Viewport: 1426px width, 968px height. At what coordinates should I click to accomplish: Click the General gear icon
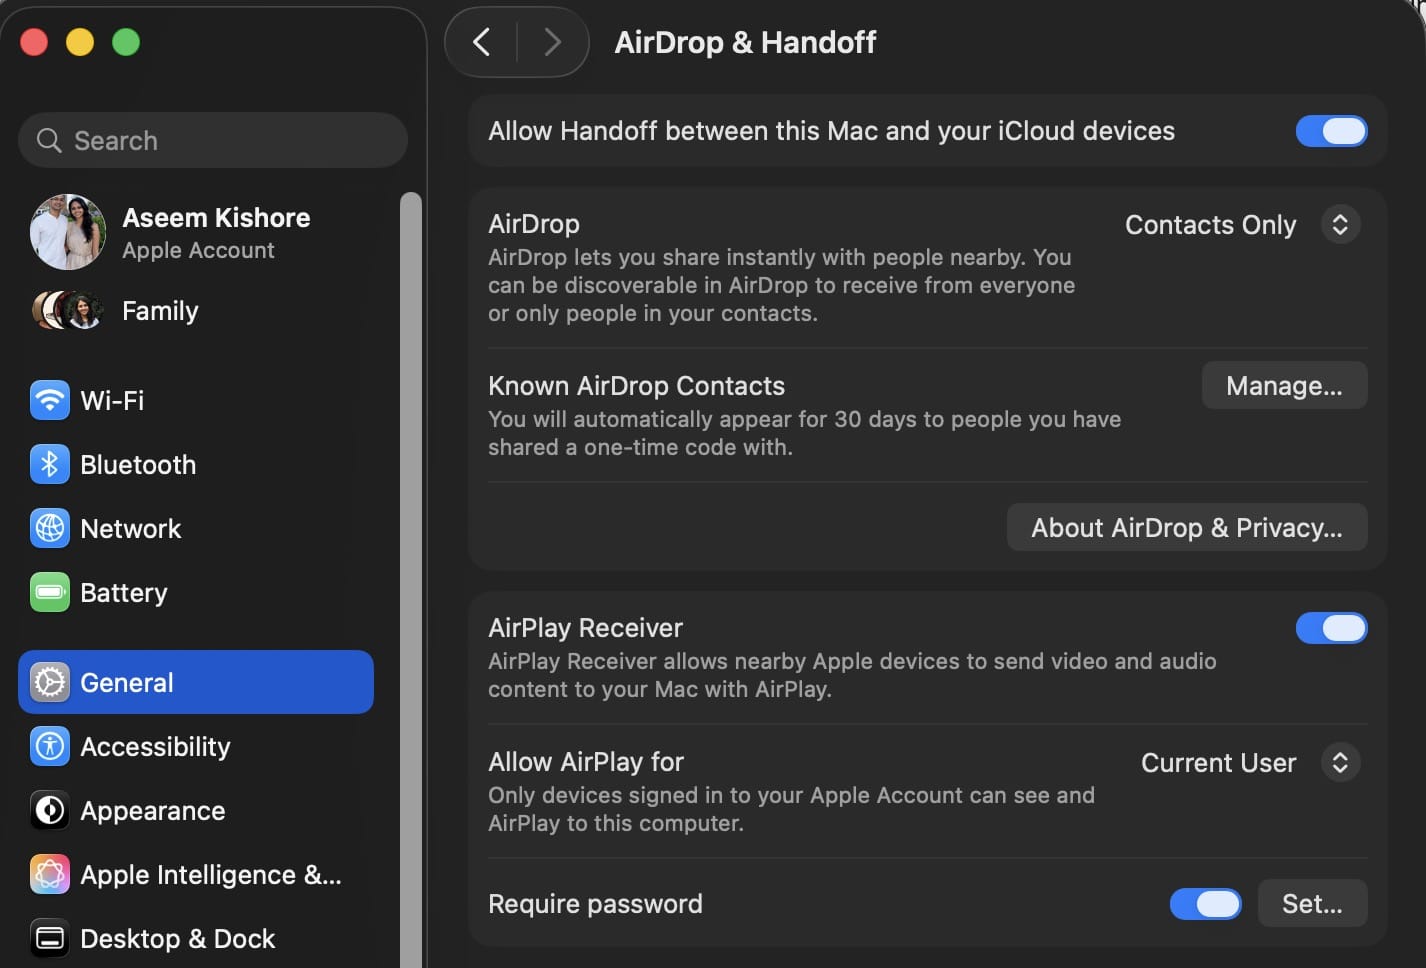click(x=50, y=683)
